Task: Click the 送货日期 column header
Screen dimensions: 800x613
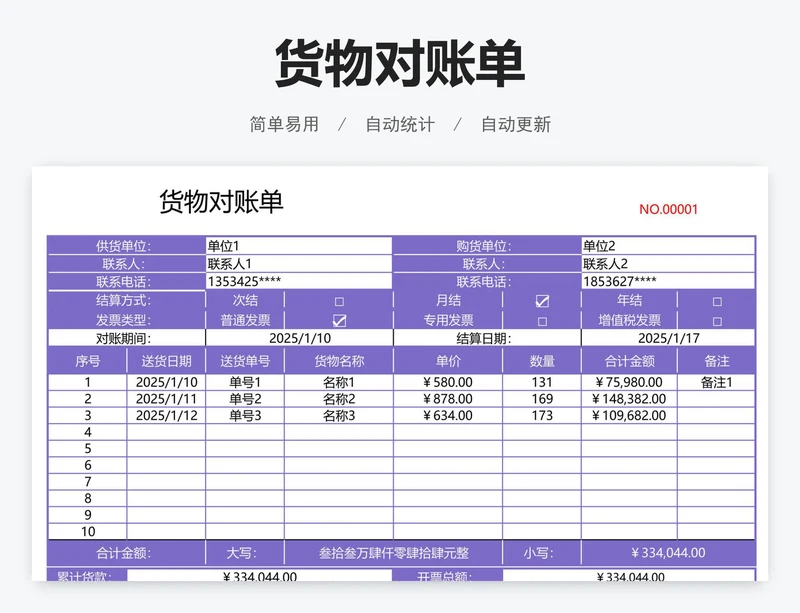Action: pyautogui.click(x=166, y=361)
